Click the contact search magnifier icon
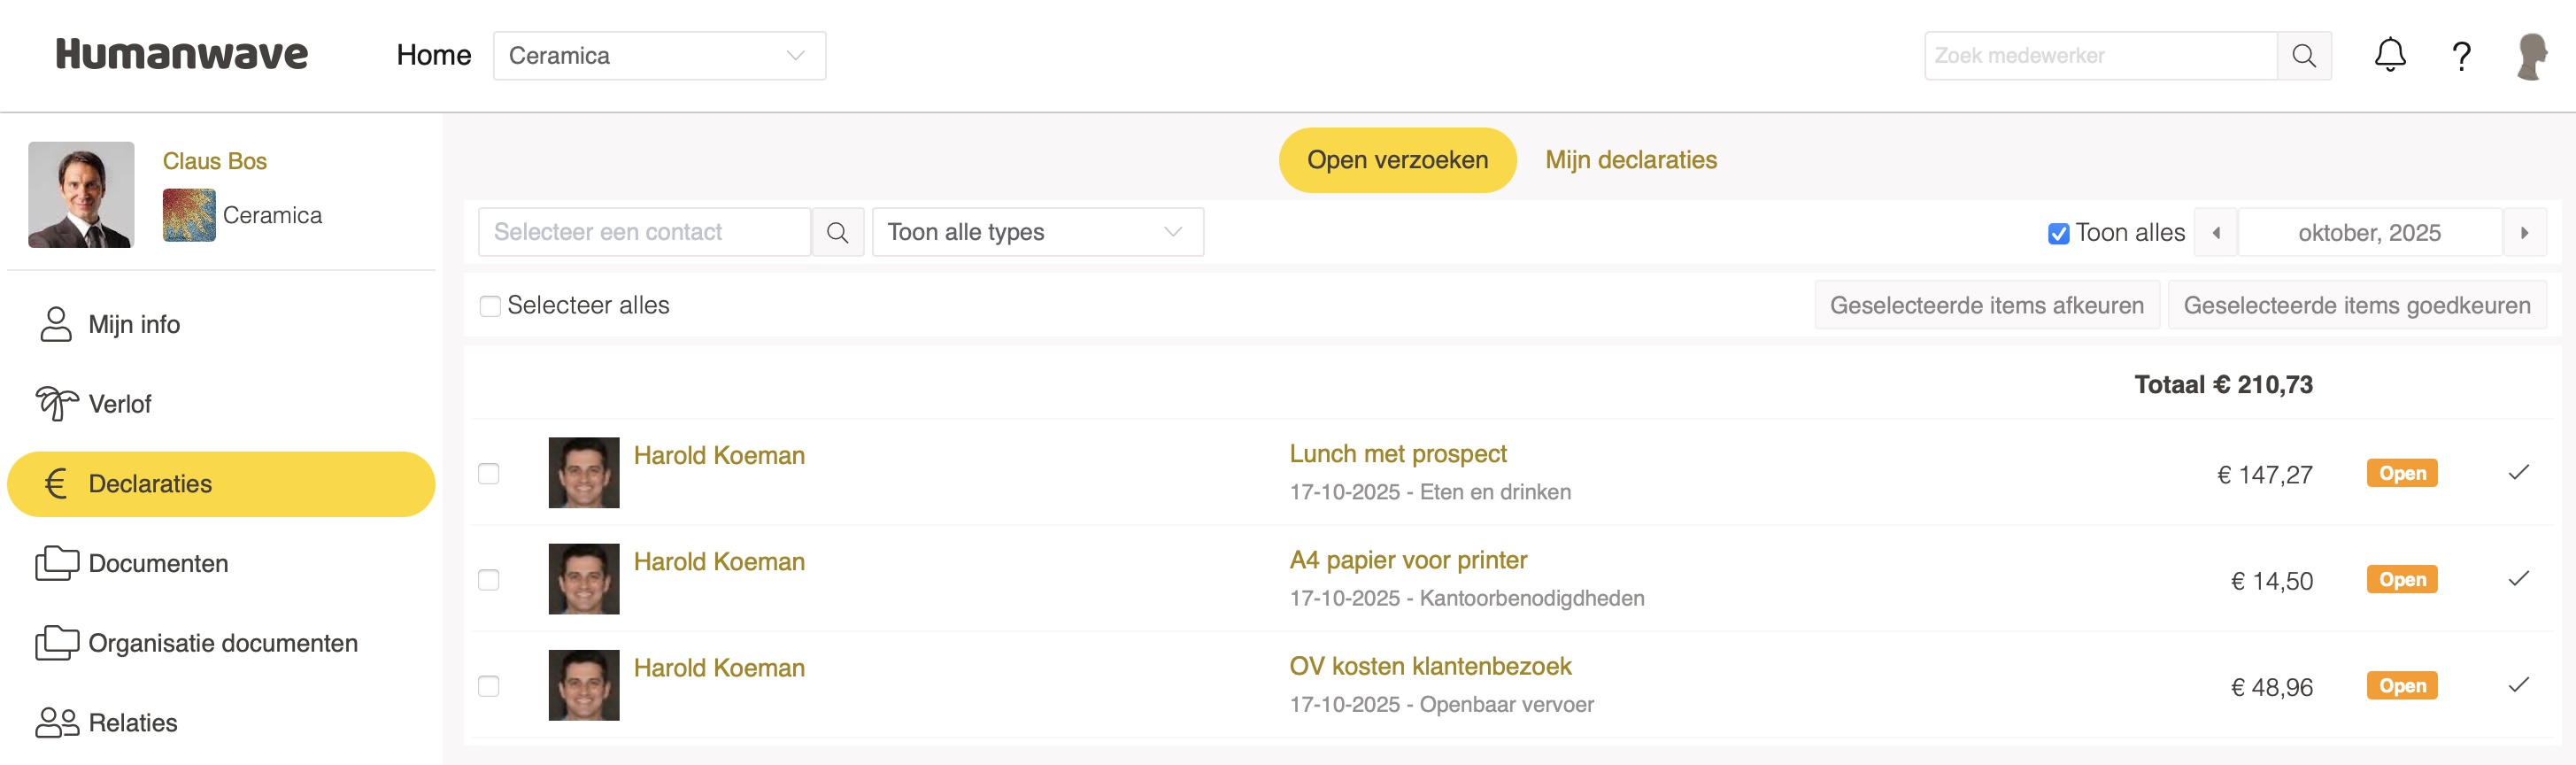 pyautogui.click(x=837, y=233)
